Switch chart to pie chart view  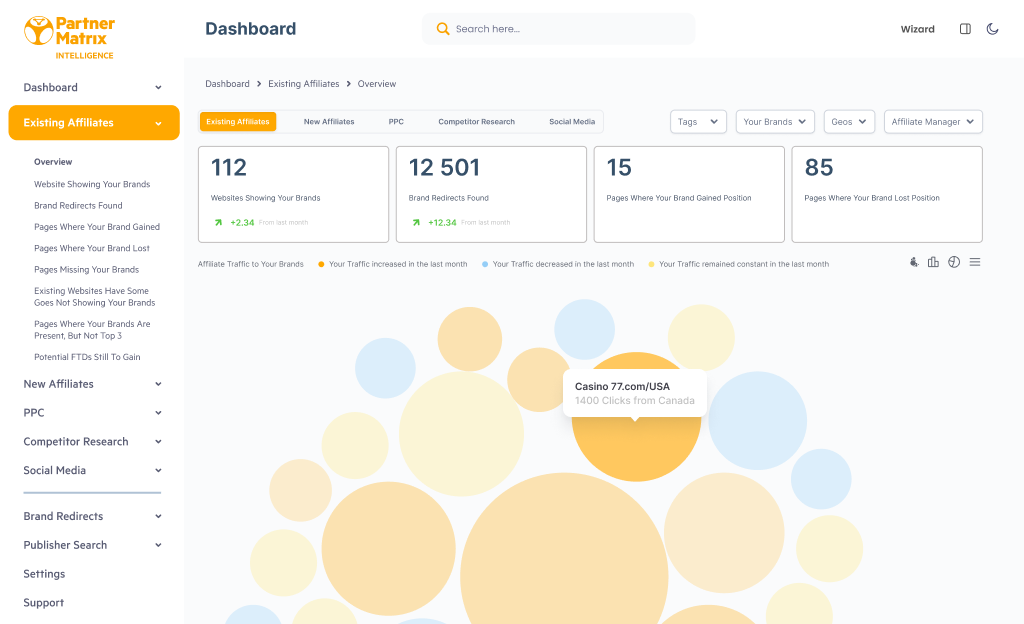tap(954, 262)
